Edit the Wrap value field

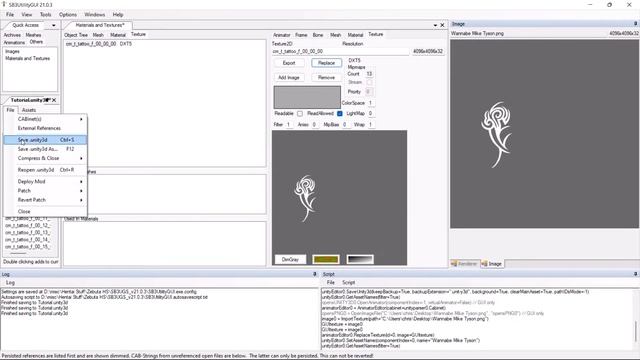[x=371, y=125]
